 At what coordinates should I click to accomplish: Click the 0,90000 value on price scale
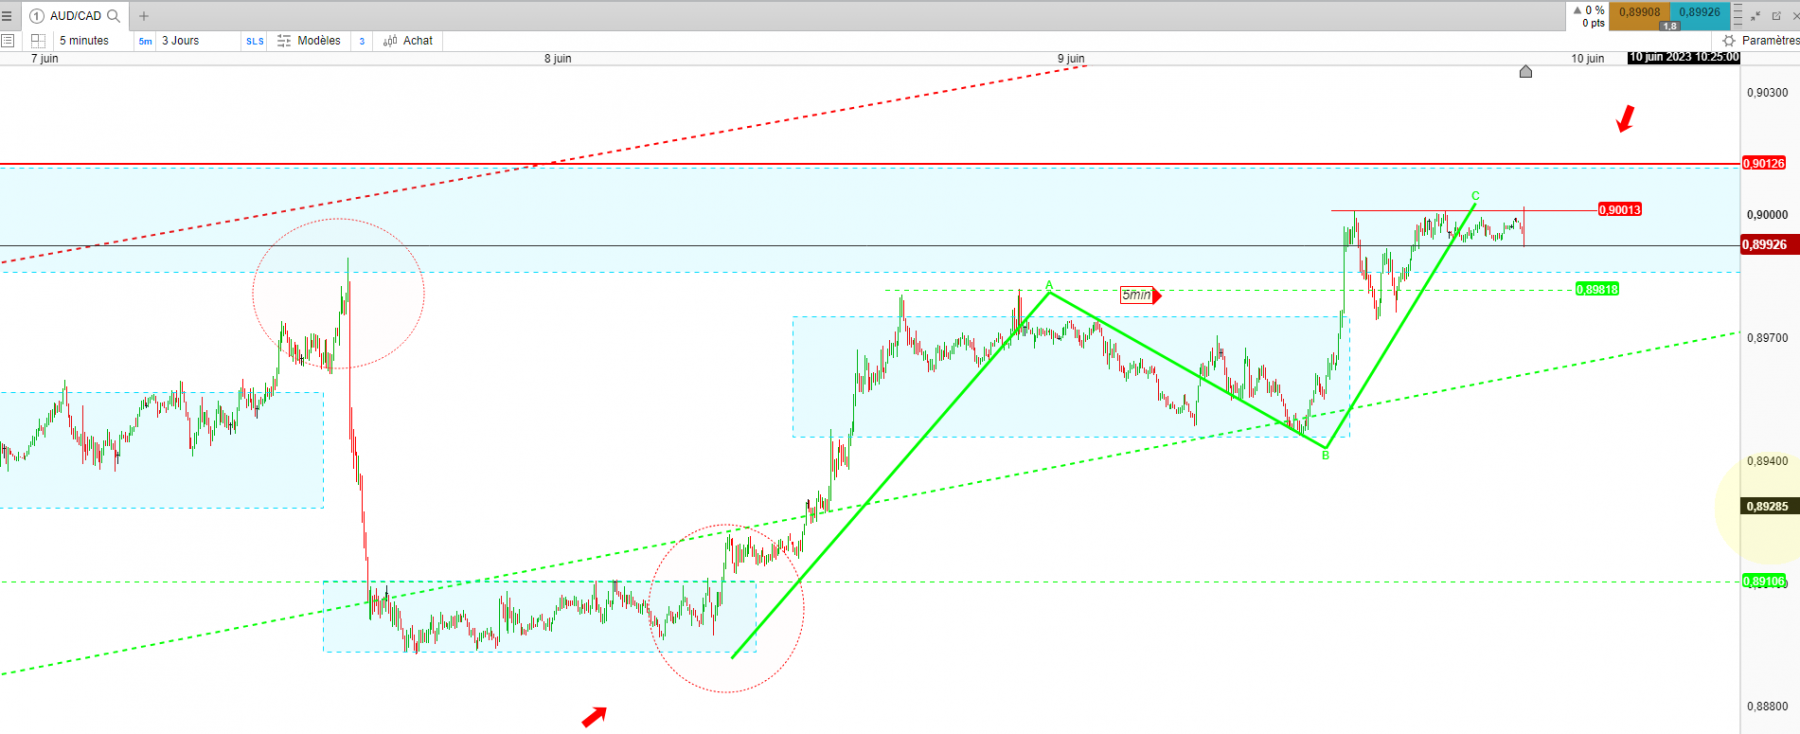pyautogui.click(x=1767, y=215)
